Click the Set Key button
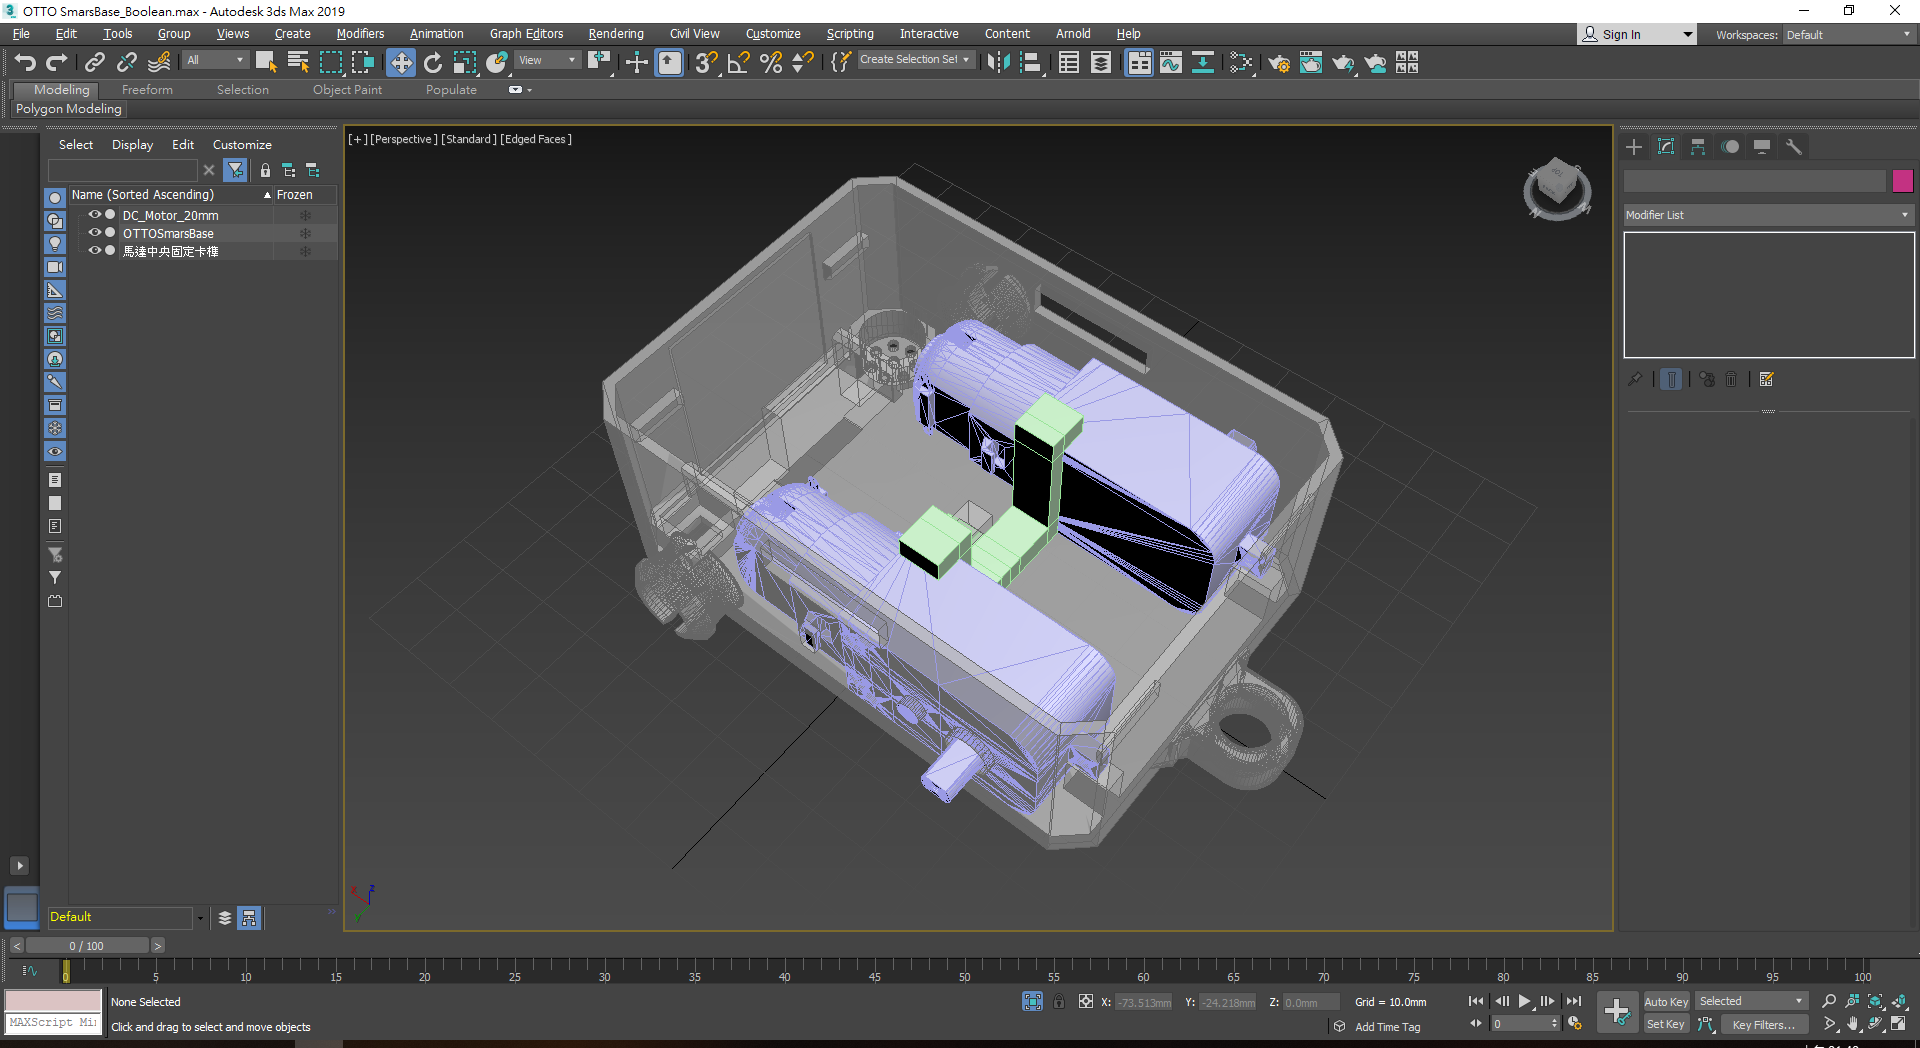 1666,1024
